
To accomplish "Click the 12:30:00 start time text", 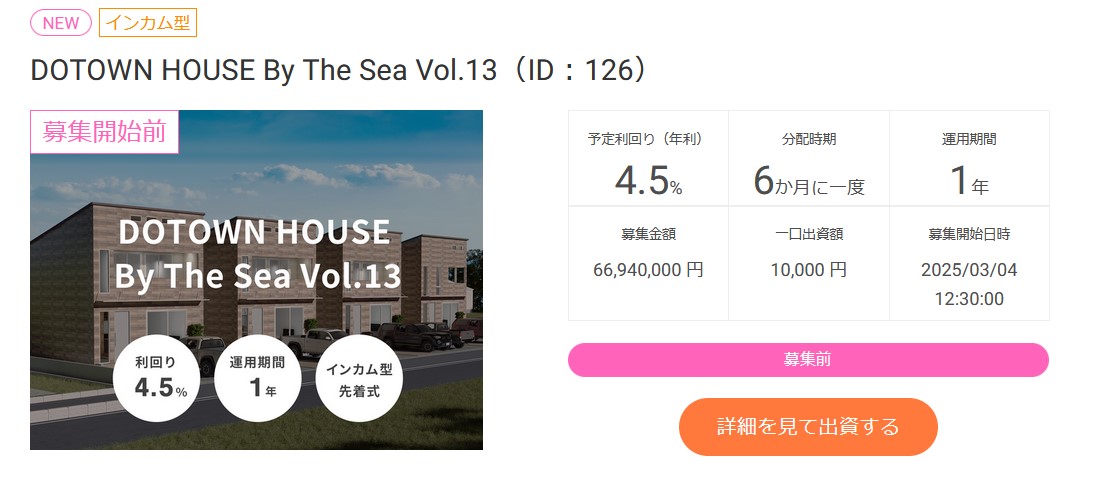I will 969,299.
